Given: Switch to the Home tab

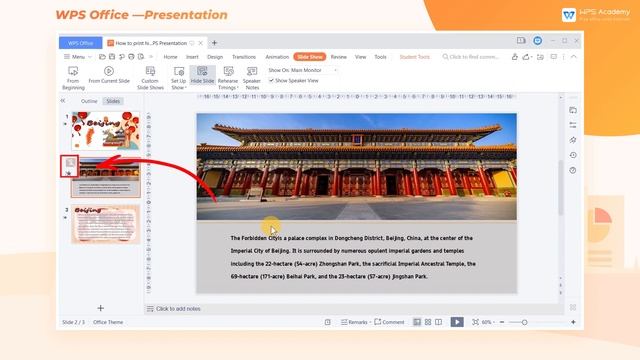Looking at the screenshot, I should click(x=170, y=57).
